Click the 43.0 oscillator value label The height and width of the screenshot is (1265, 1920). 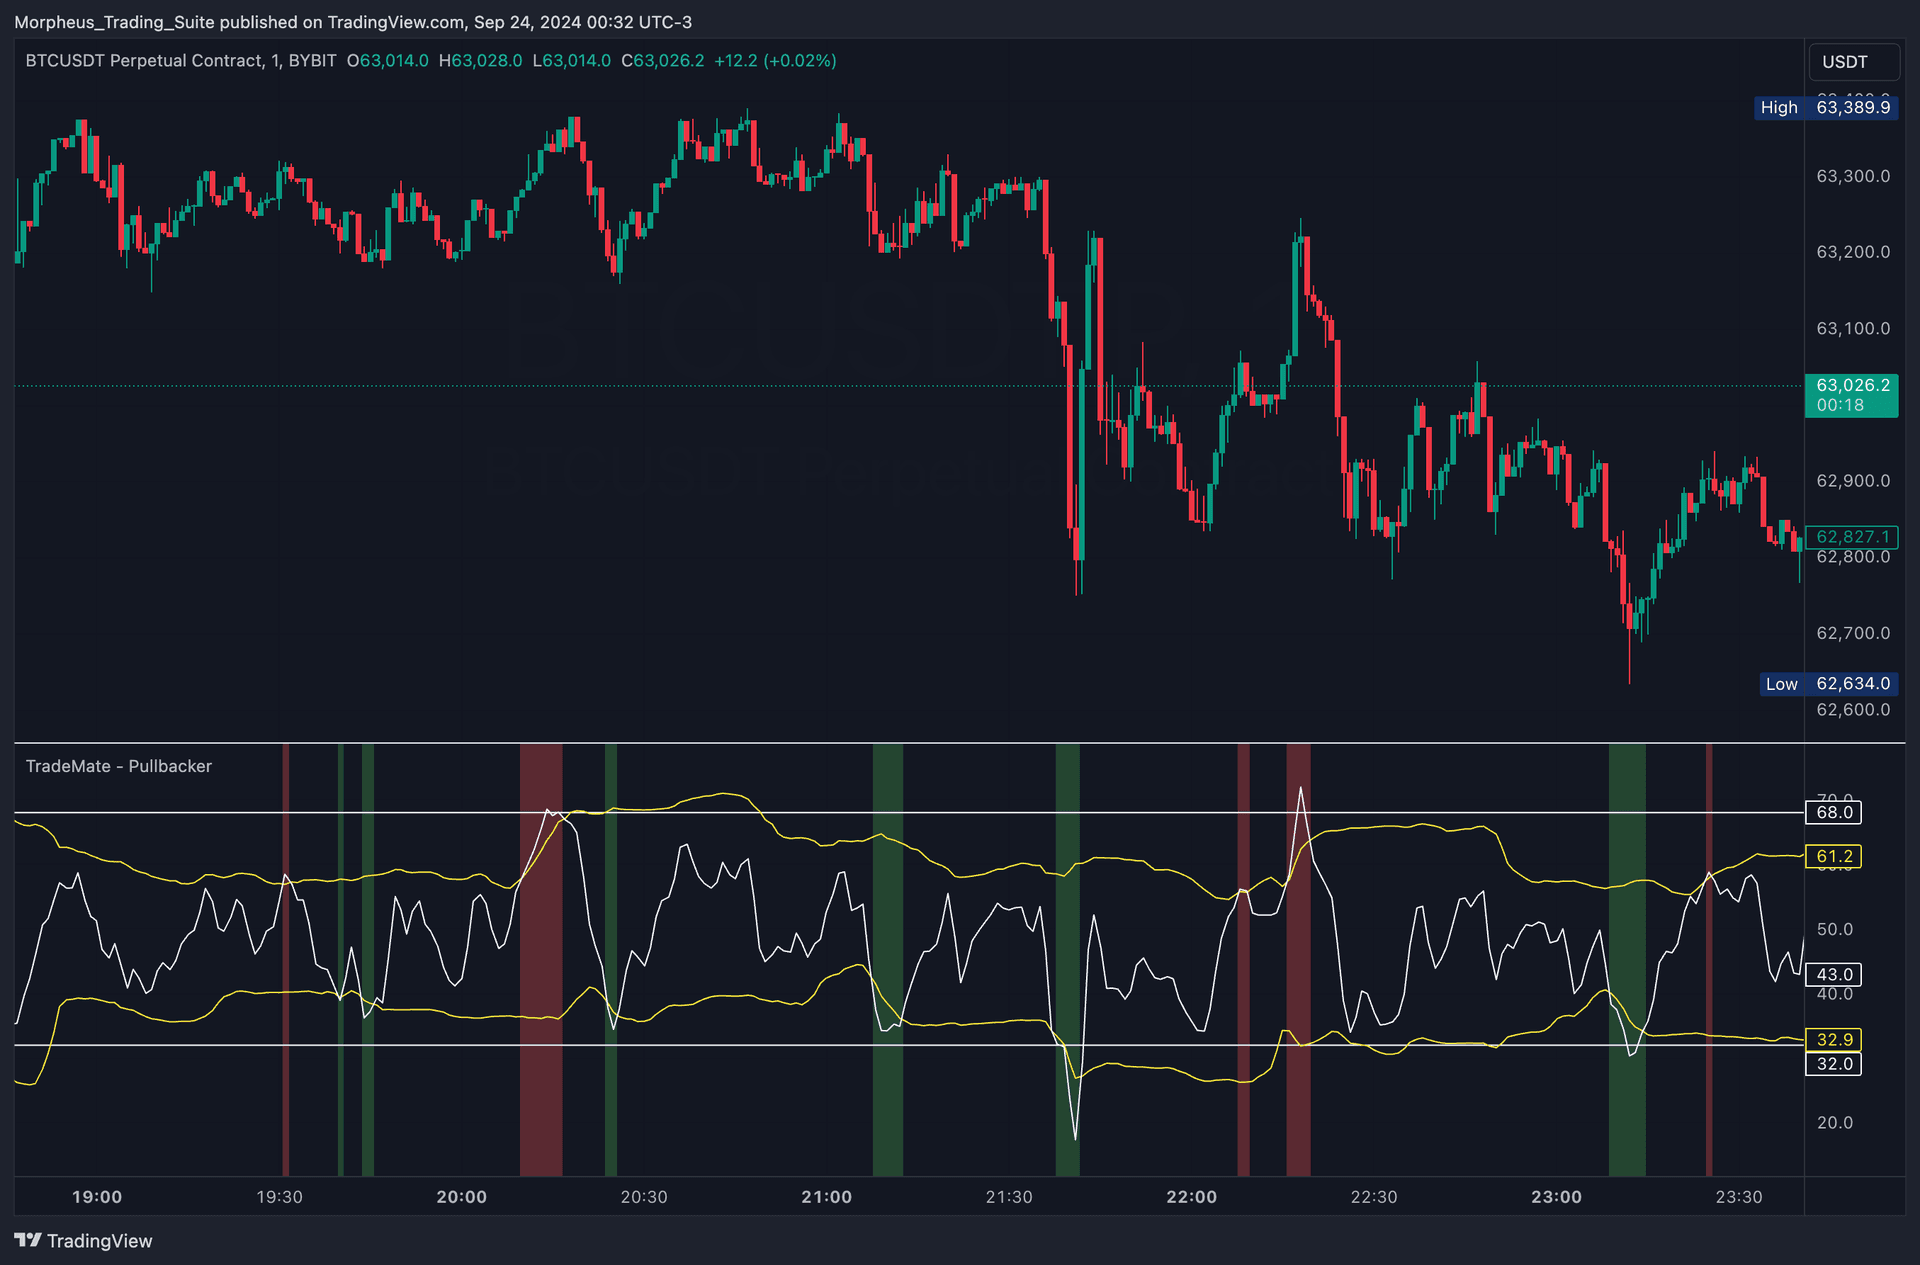[1833, 974]
